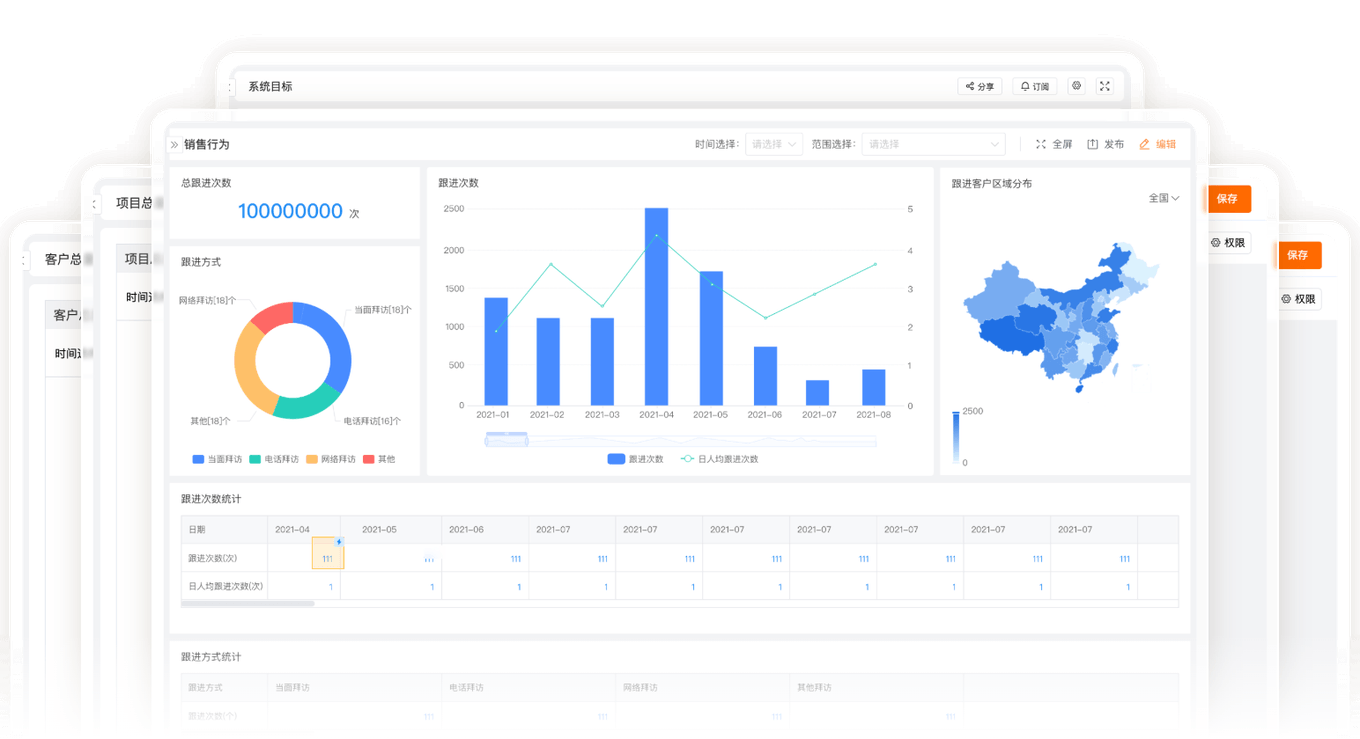Click the map visual range gradient bar
1360x739 pixels.
[x=956, y=437]
